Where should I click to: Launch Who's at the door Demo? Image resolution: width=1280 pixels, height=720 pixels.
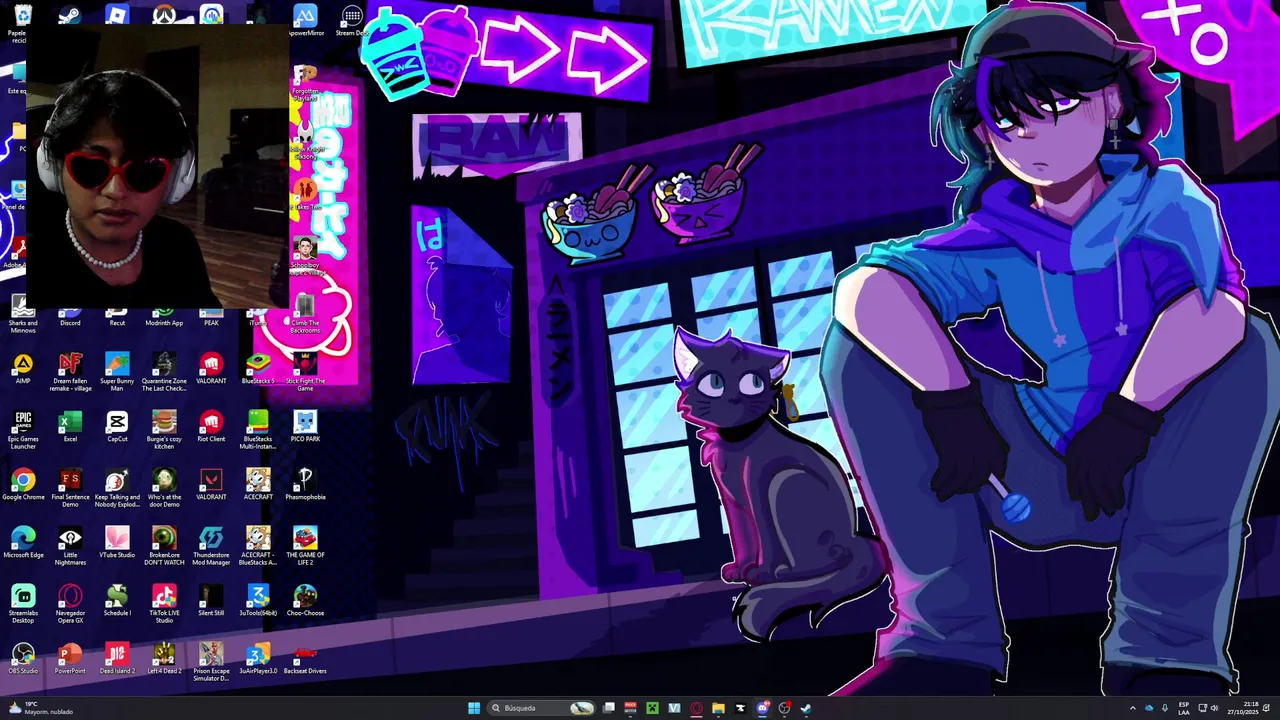pyautogui.click(x=164, y=488)
